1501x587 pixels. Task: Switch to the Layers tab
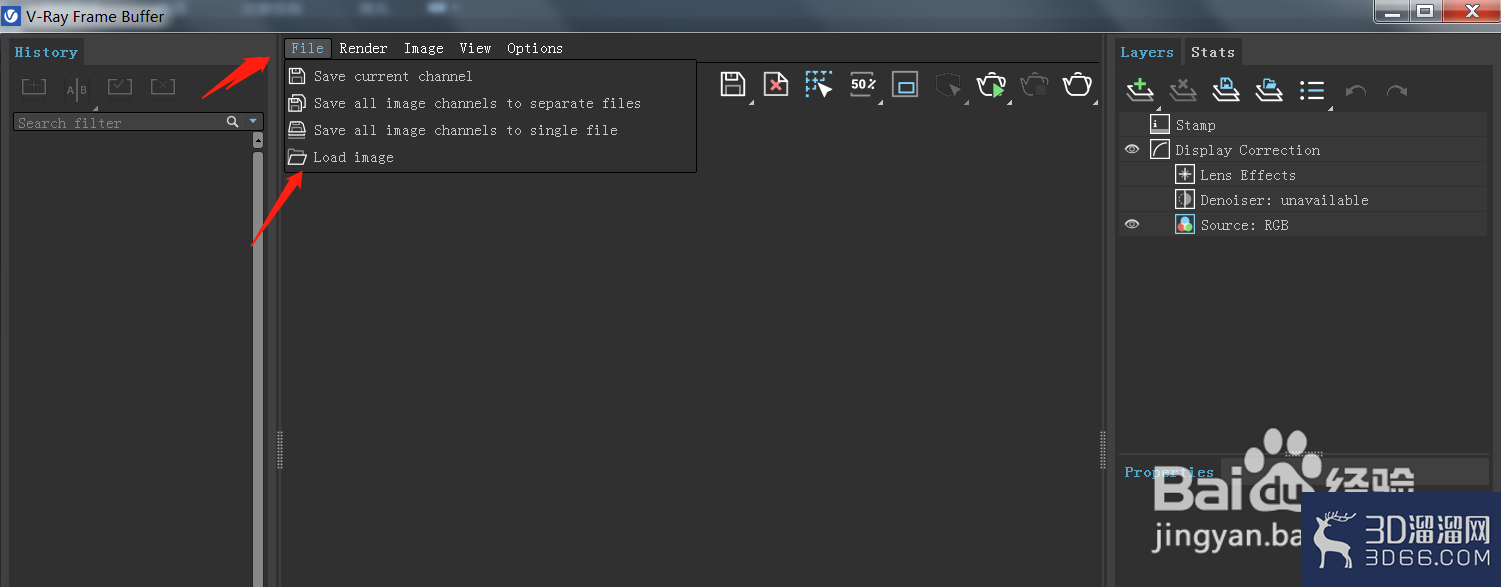pyautogui.click(x=1147, y=52)
